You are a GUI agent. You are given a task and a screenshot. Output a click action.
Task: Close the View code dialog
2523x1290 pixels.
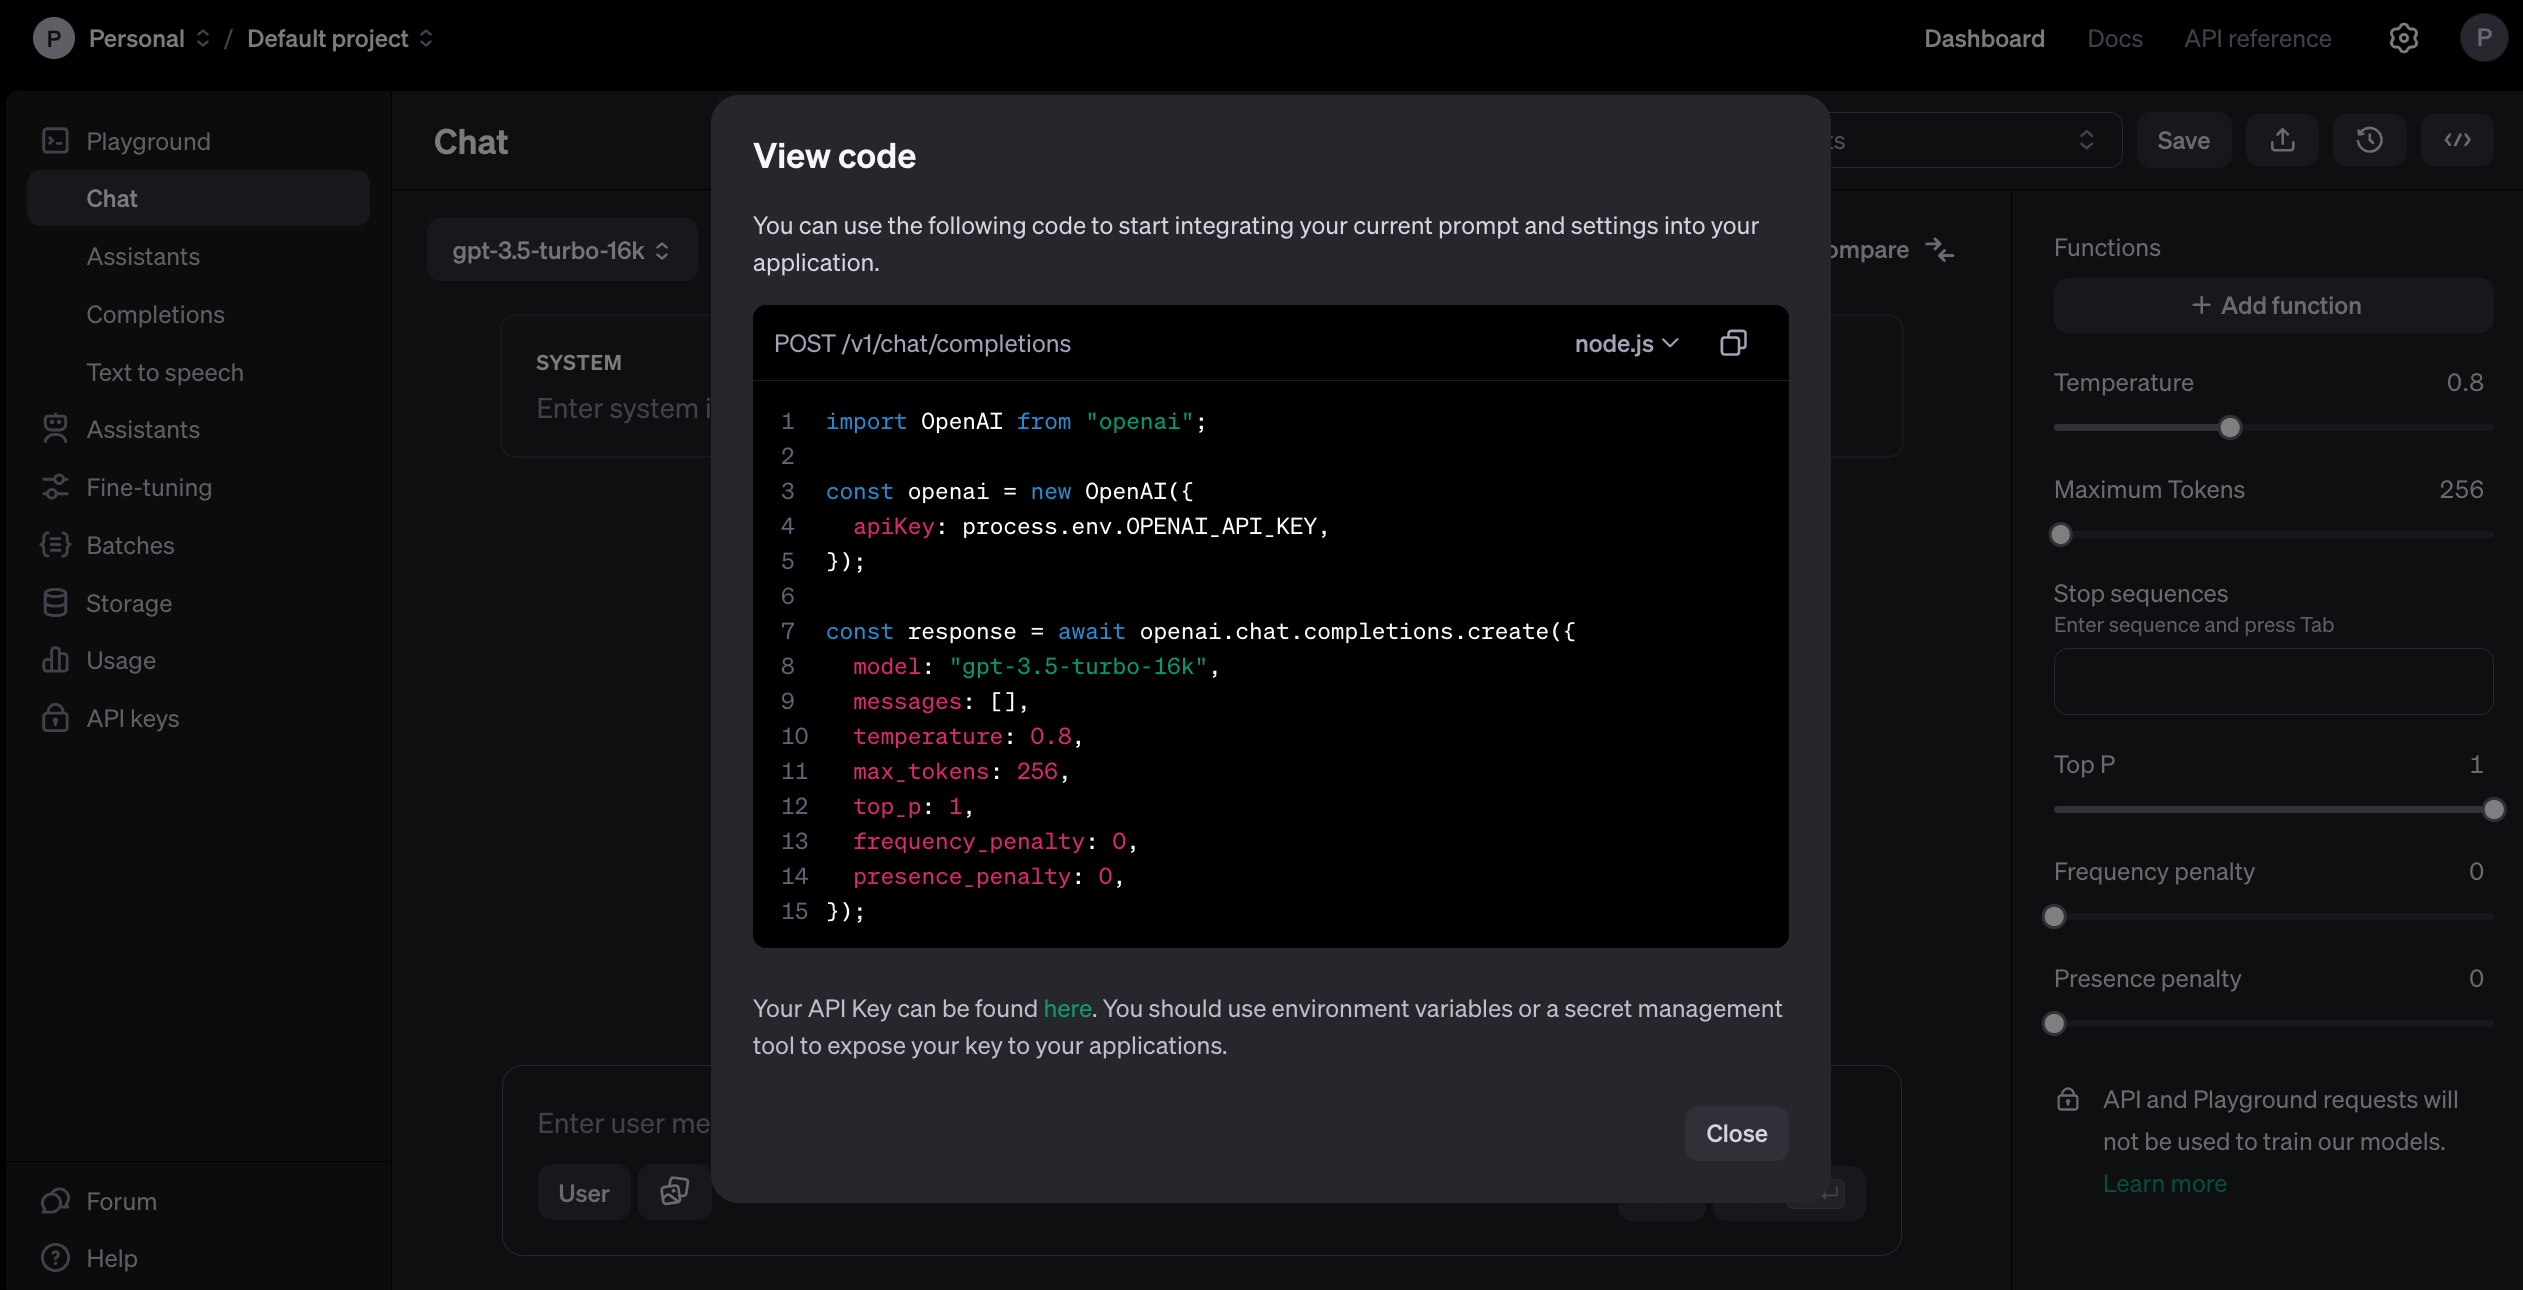click(1736, 1133)
